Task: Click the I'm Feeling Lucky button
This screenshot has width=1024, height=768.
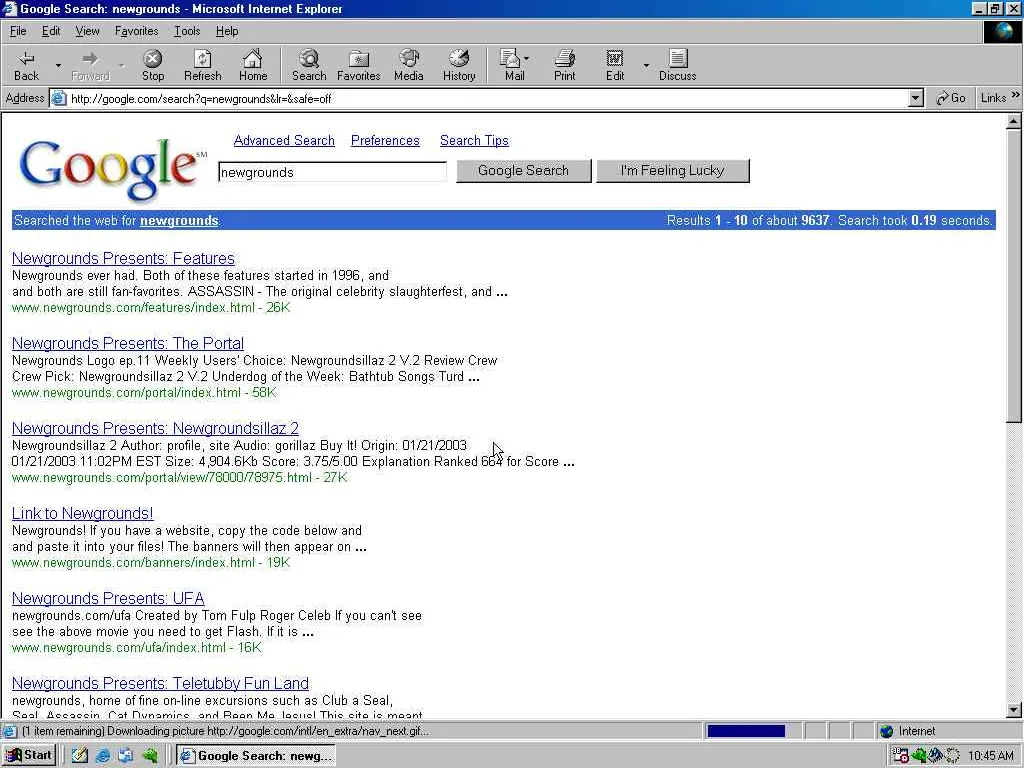Action: tap(673, 170)
